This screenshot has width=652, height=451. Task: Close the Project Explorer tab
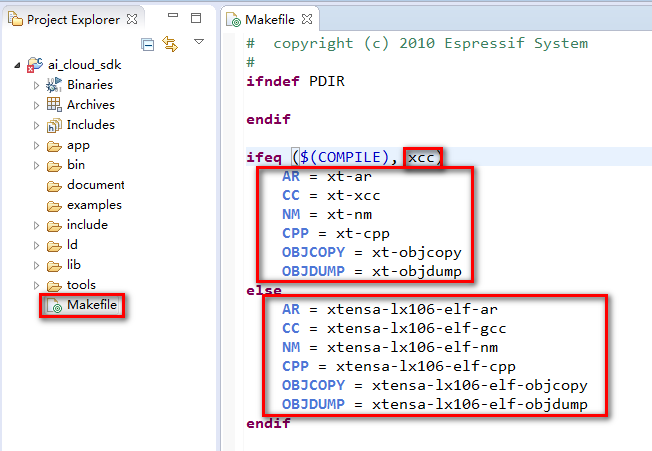click(x=132, y=19)
